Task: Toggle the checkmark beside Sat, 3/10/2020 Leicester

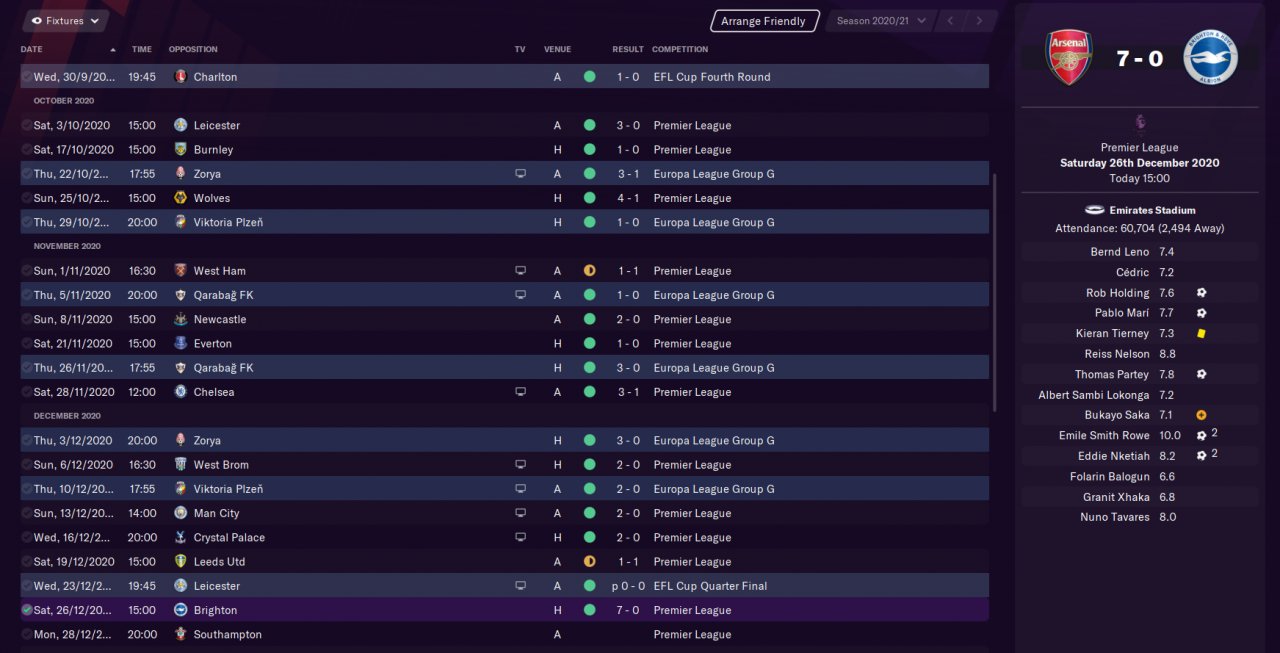Action: point(26,125)
